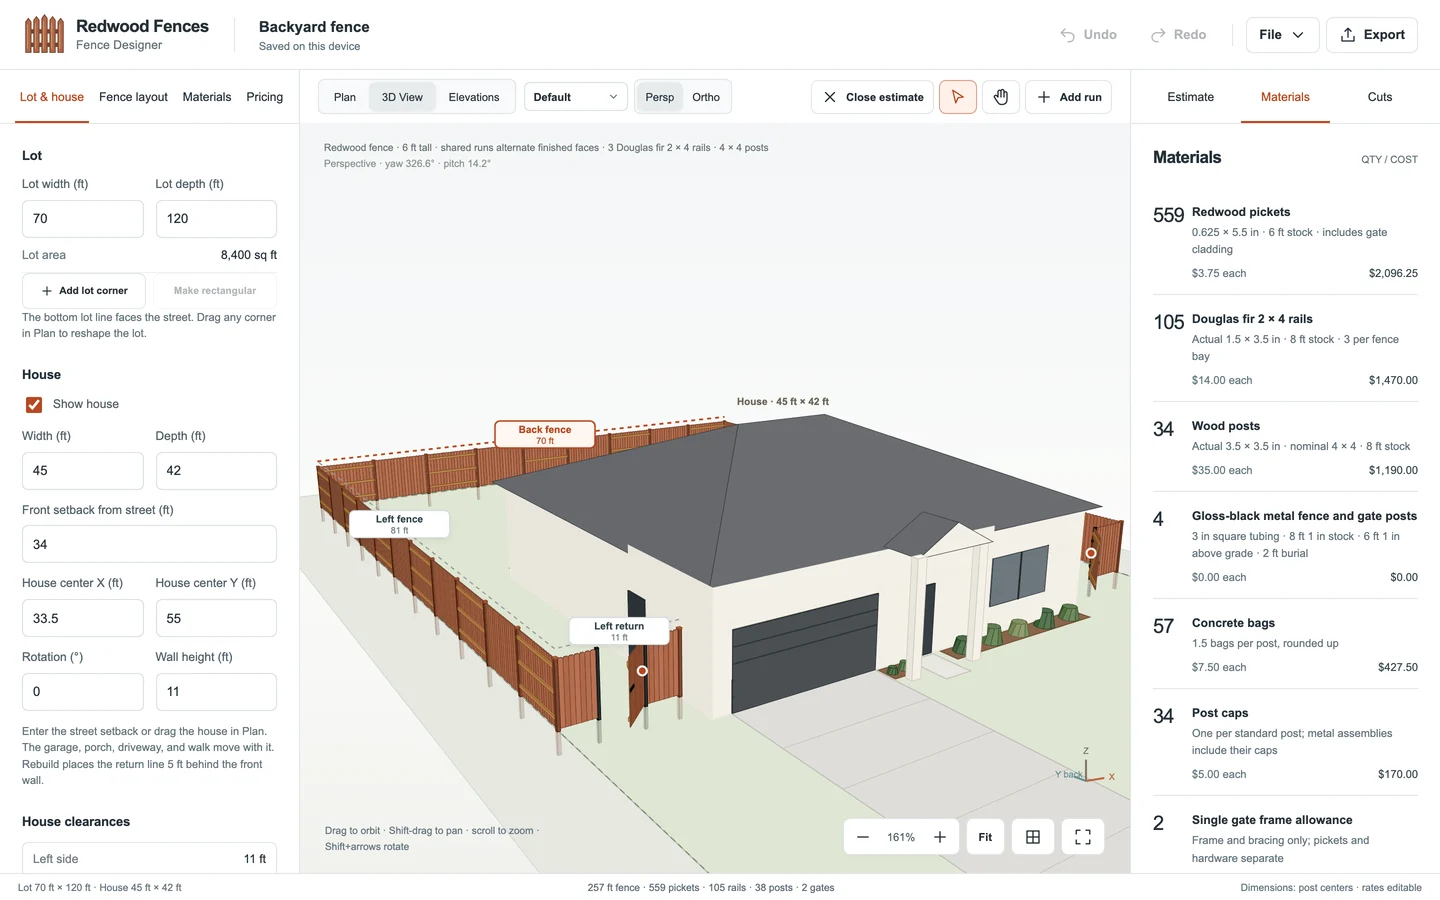This screenshot has width=1440, height=900.
Task: Switch to Persp projection
Action: (x=660, y=97)
